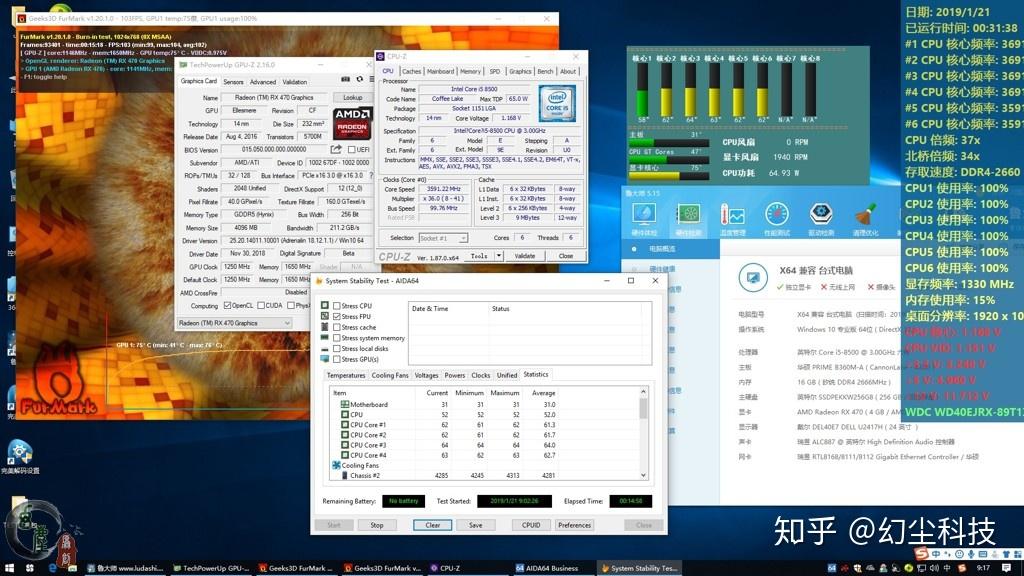Open the Socket #1 selection dropdown in CPU-Z
Screen dimensions: 1024x576
pyautogui.click(x=443, y=238)
